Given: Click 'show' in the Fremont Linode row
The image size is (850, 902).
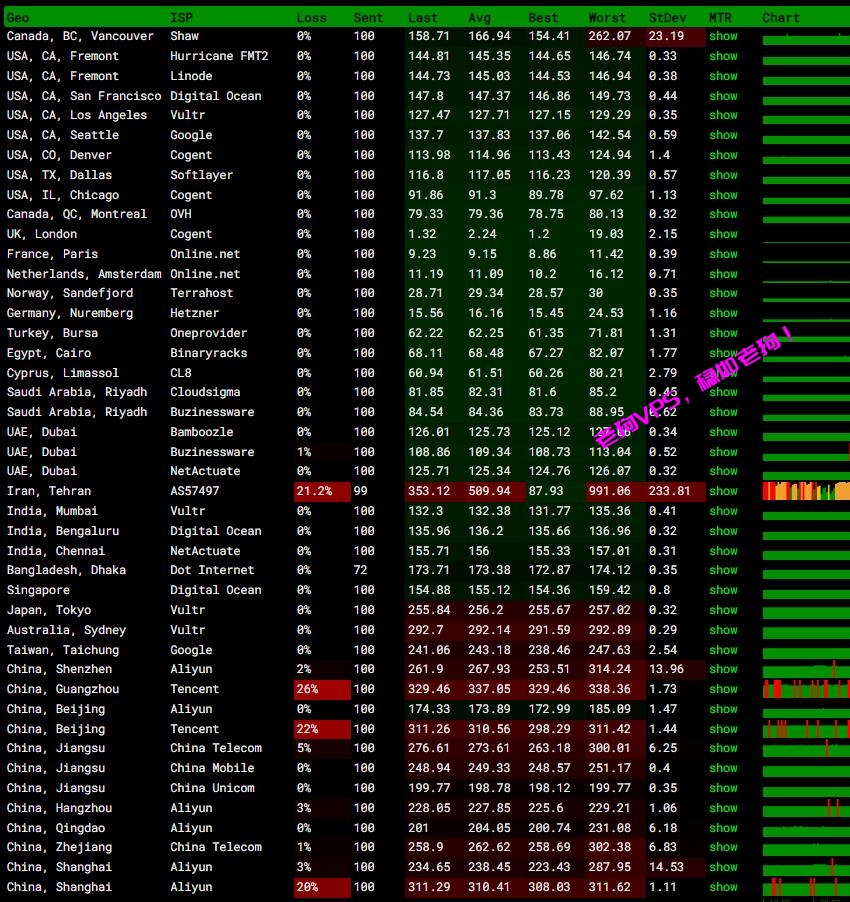Looking at the screenshot, I should coord(723,76).
